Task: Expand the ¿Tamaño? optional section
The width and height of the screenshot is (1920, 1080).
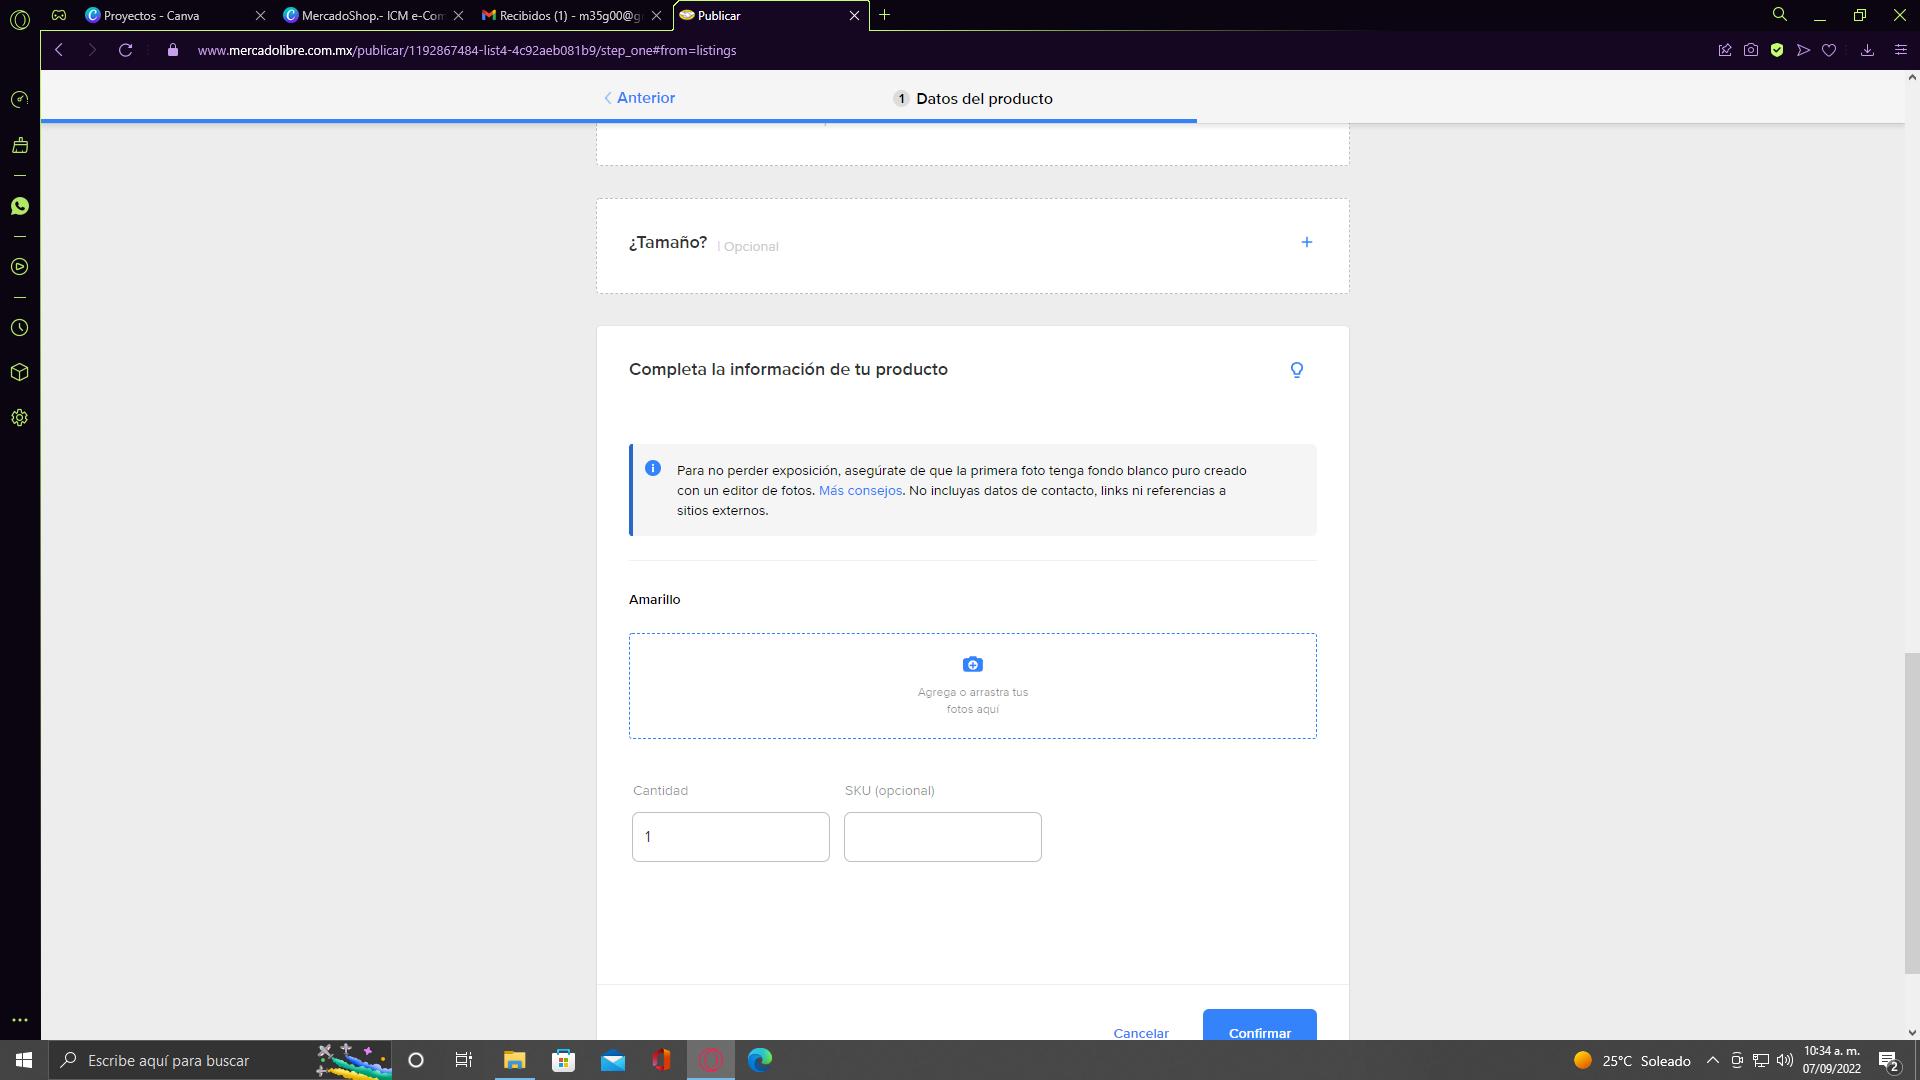Action: coord(1306,242)
